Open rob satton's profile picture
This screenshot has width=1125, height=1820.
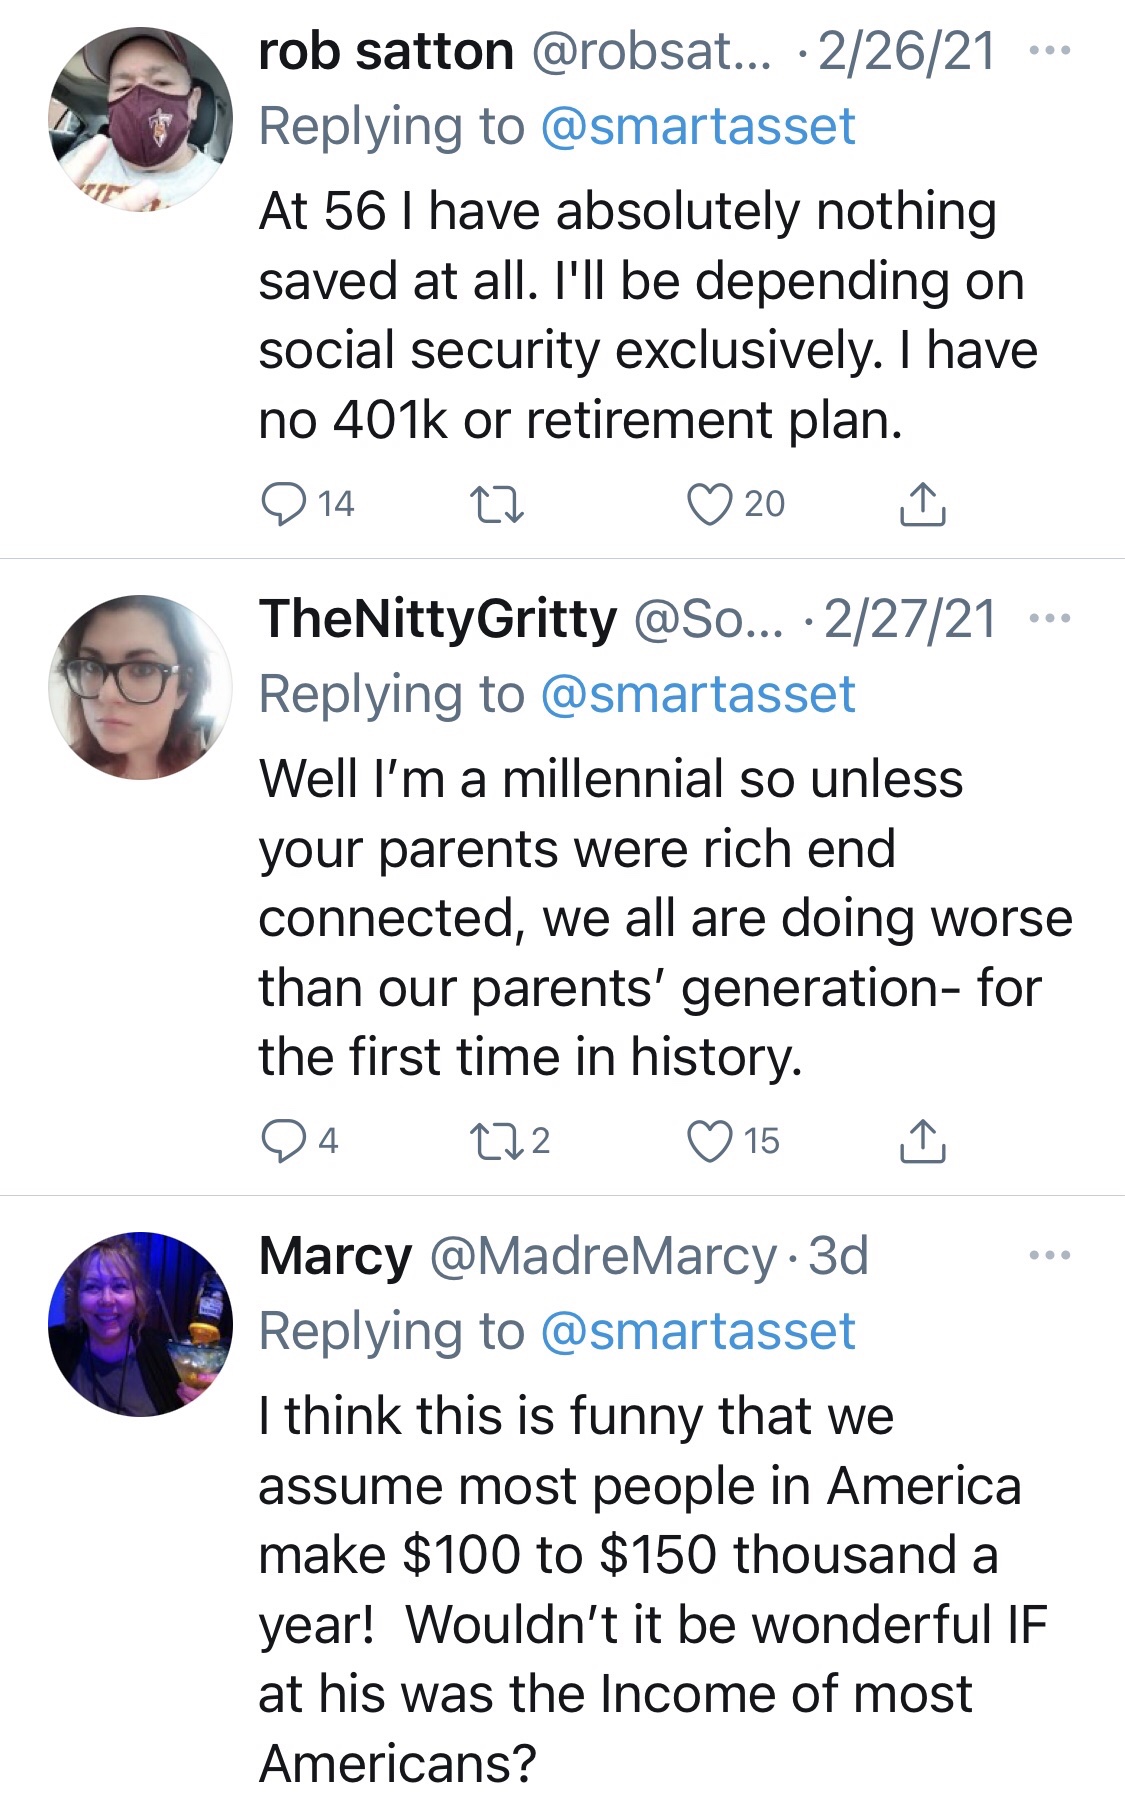click(x=140, y=119)
